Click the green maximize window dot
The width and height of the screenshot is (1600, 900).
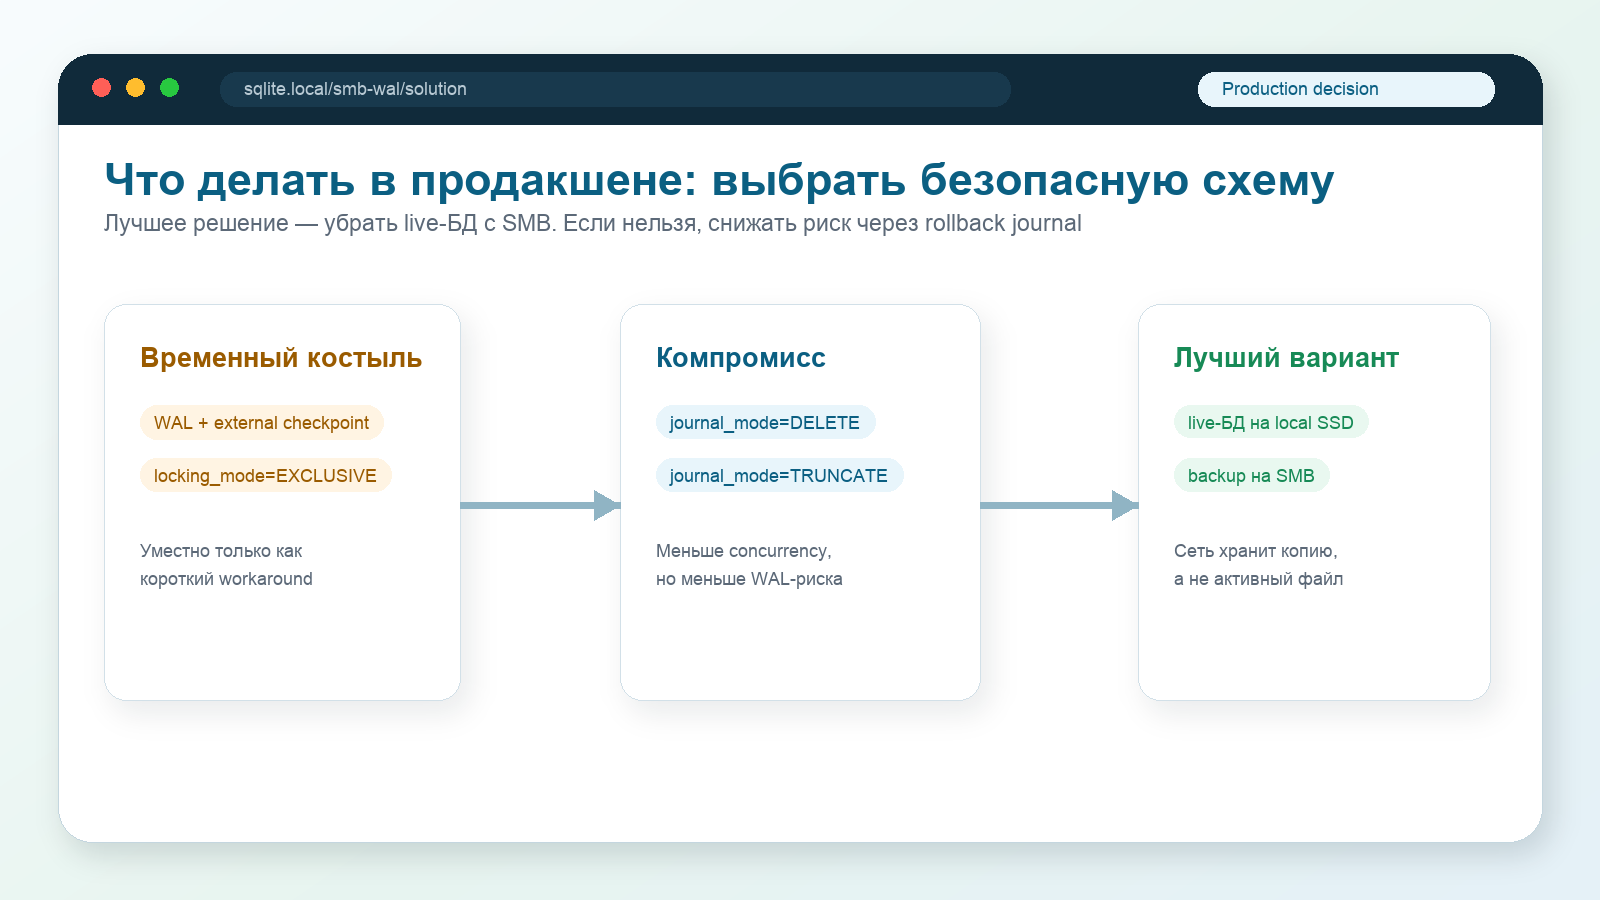pyautogui.click(x=169, y=88)
